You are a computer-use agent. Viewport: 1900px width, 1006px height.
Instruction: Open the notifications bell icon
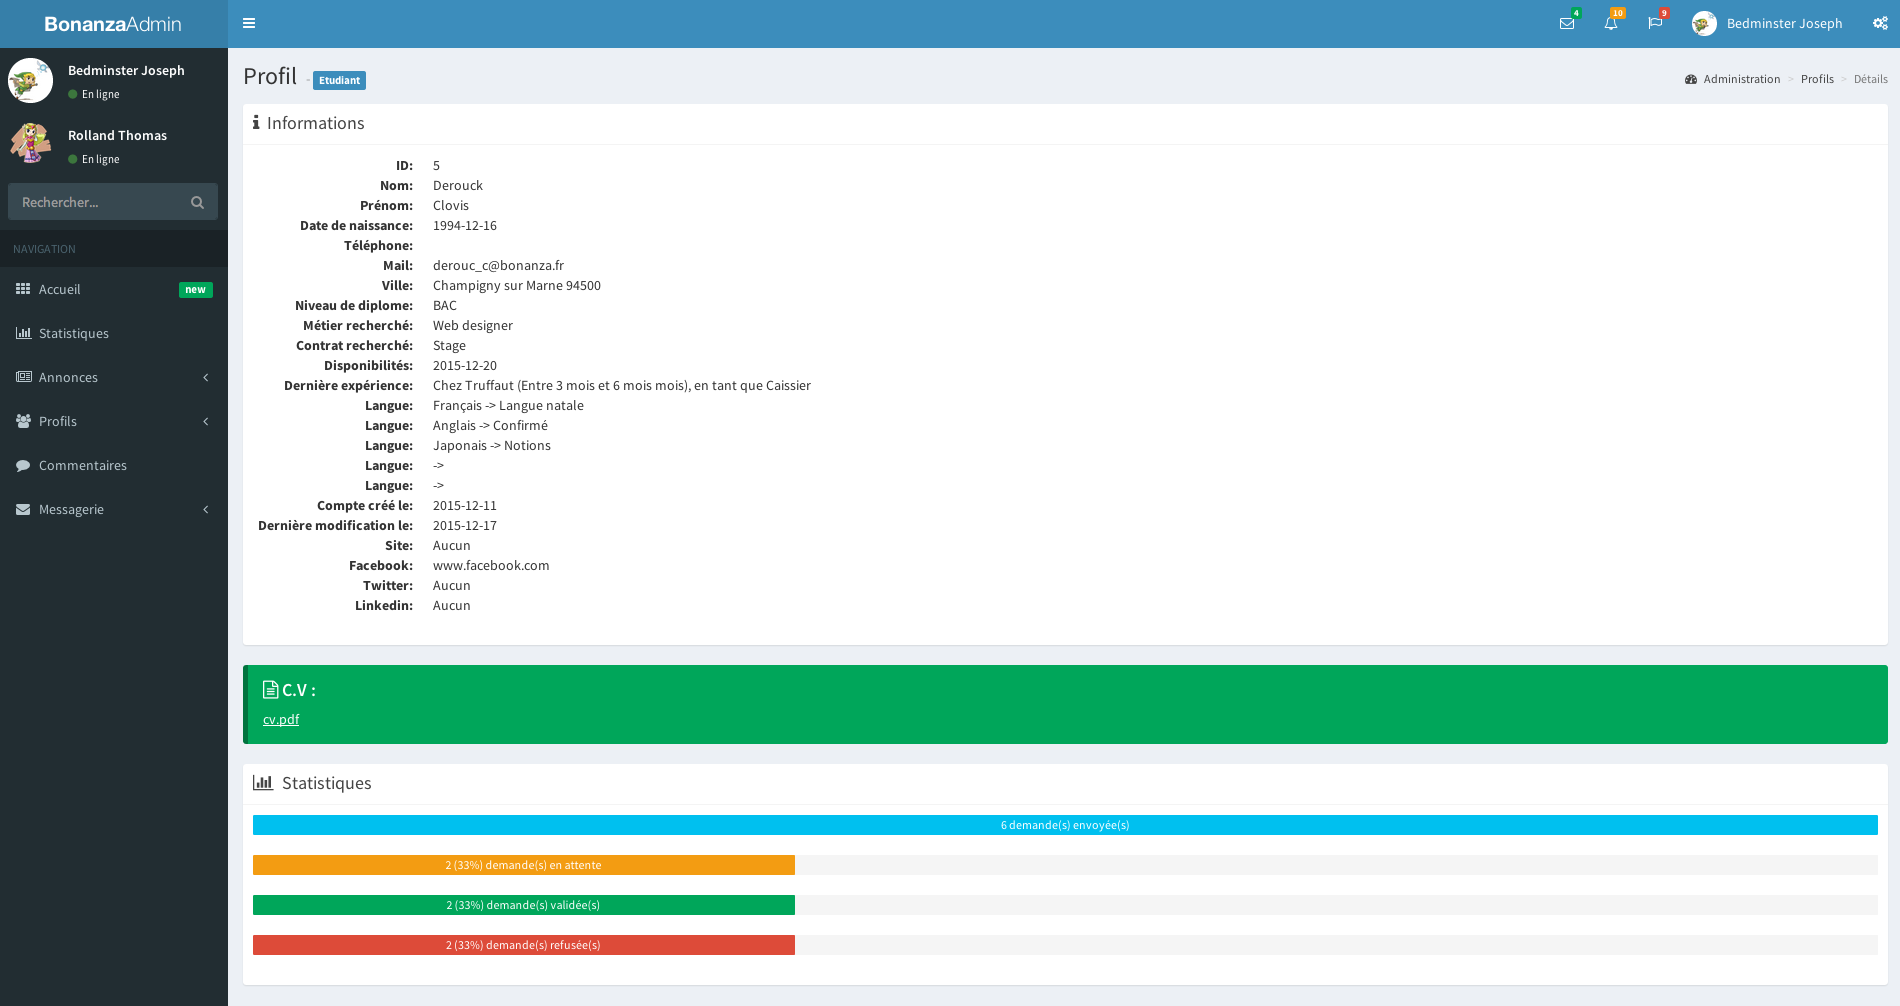(x=1610, y=23)
